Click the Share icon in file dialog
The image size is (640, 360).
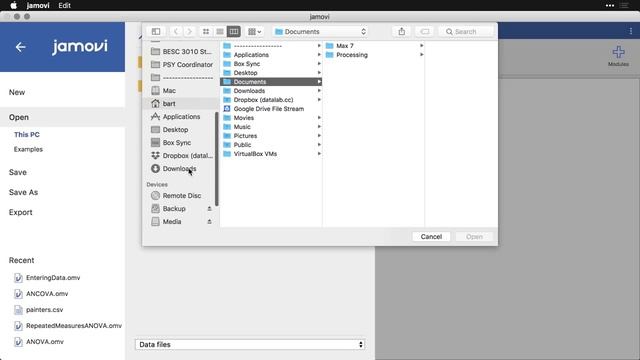click(402, 31)
